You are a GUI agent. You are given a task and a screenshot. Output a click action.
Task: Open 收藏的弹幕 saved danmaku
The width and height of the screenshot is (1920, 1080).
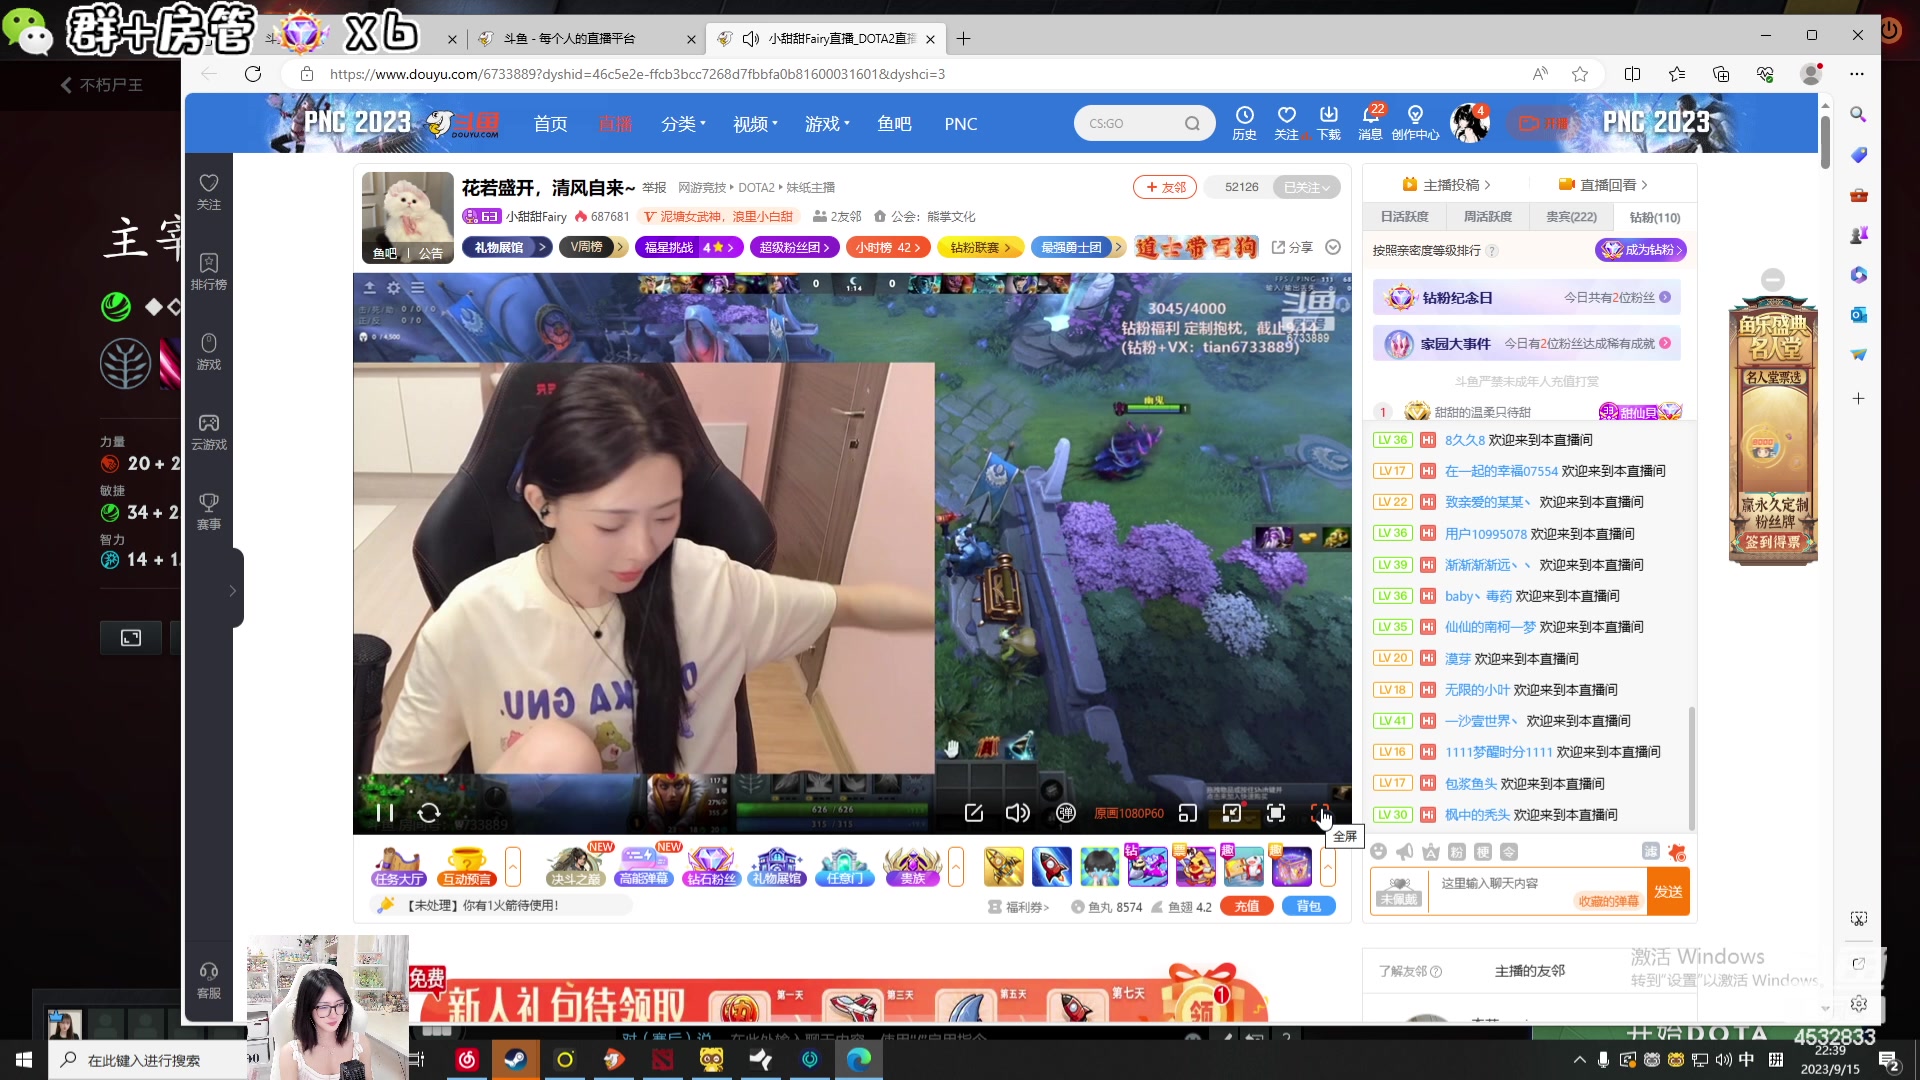point(1608,901)
